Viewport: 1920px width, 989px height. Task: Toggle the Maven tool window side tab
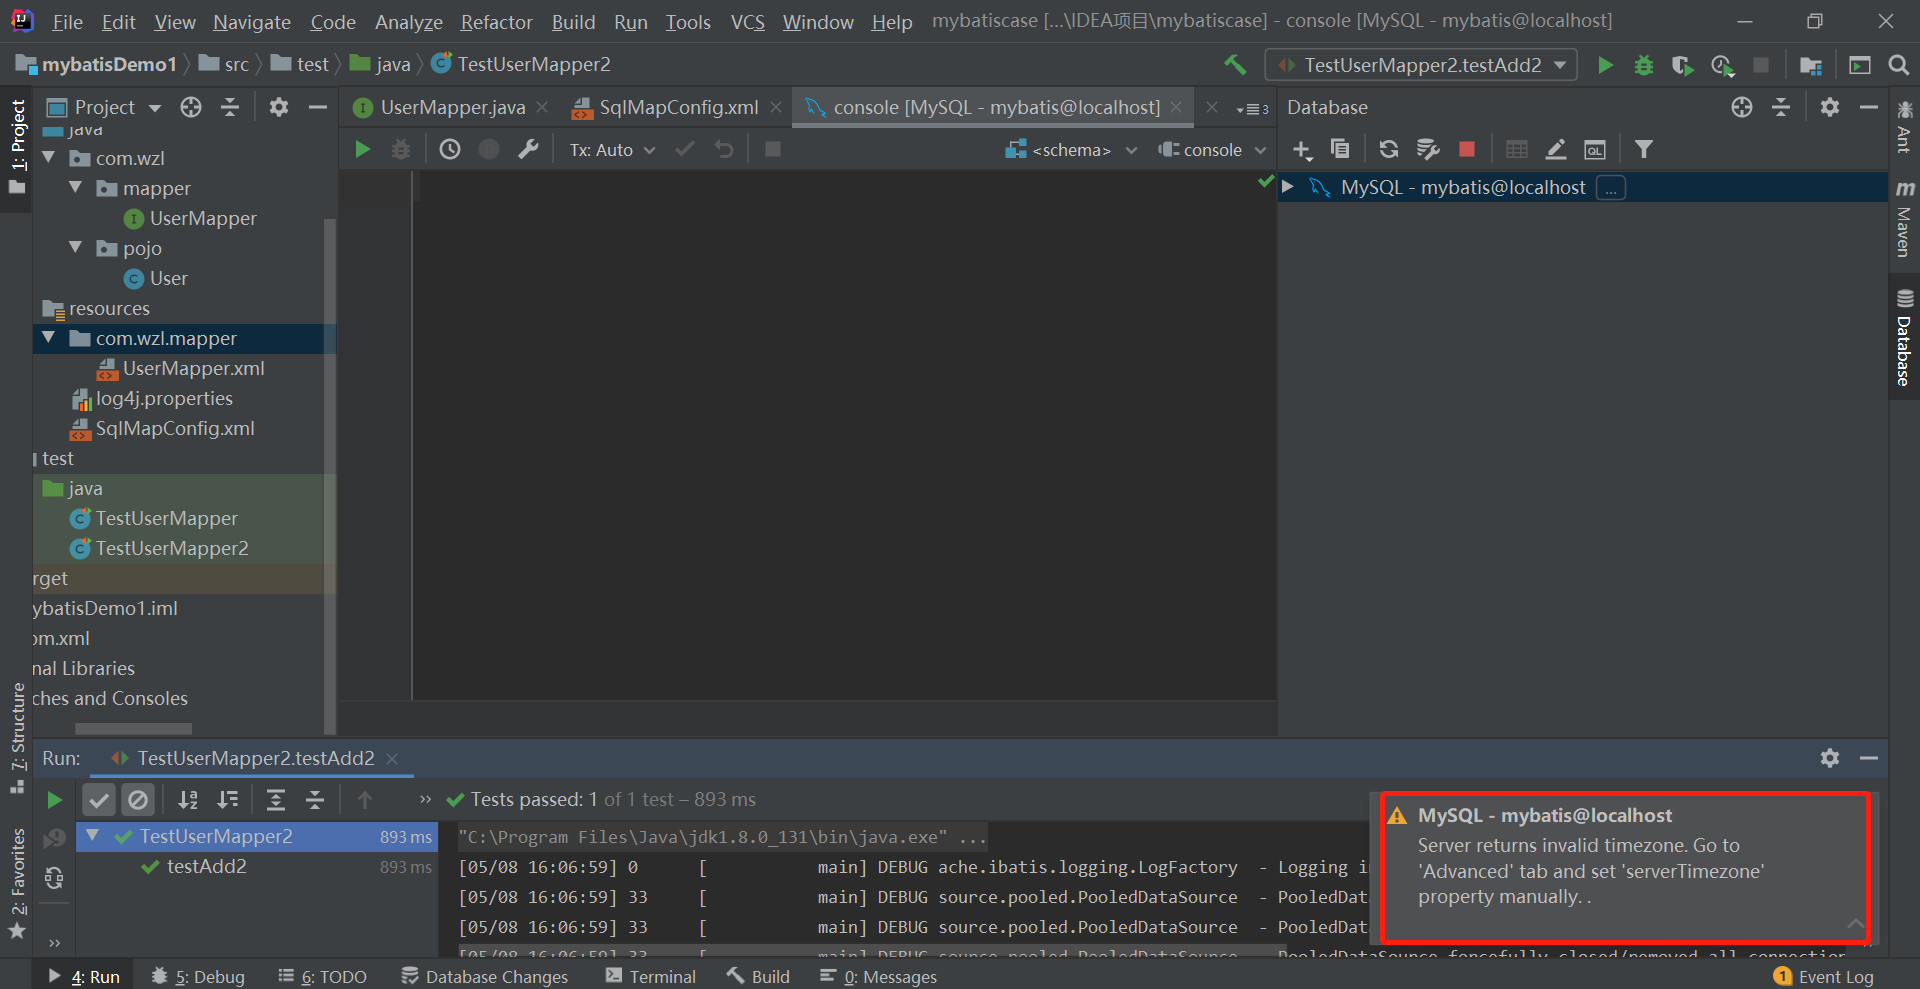click(x=1904, y=219)
